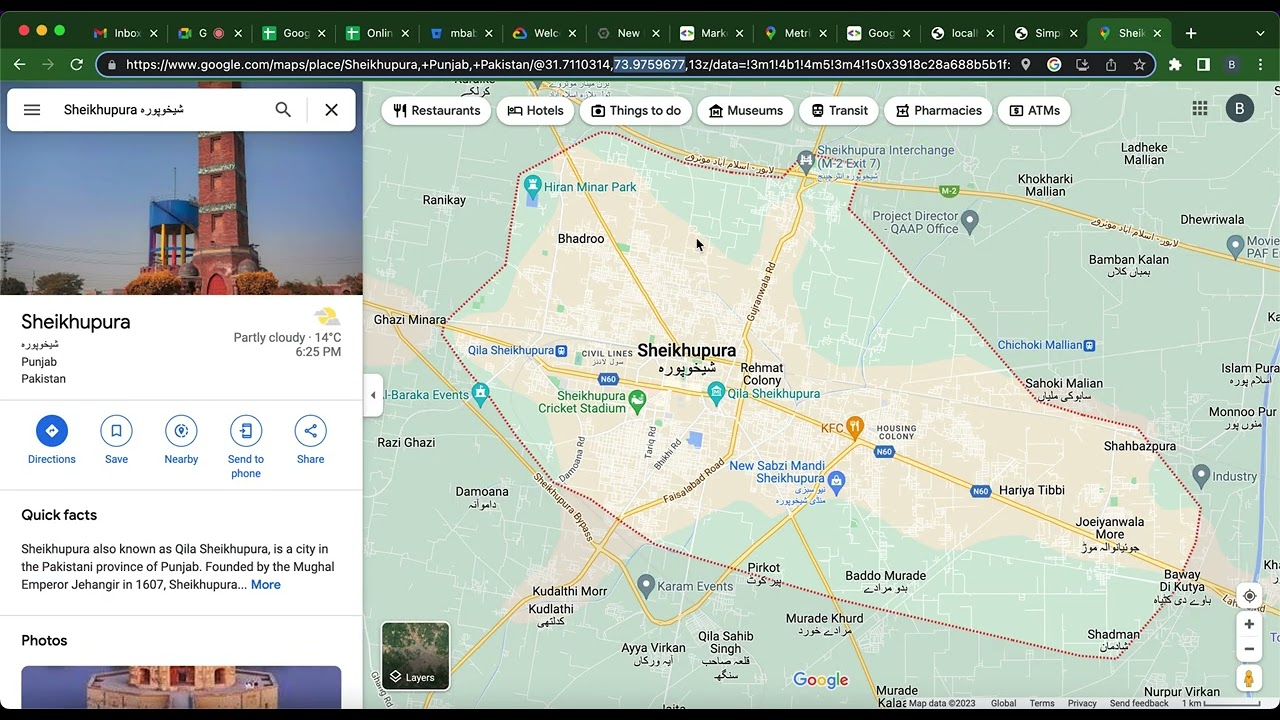Image resolution: width=1280 pixels, height=720 pixels.
Task: Select Hiran Minar Park marker
Action: [533, 186]
